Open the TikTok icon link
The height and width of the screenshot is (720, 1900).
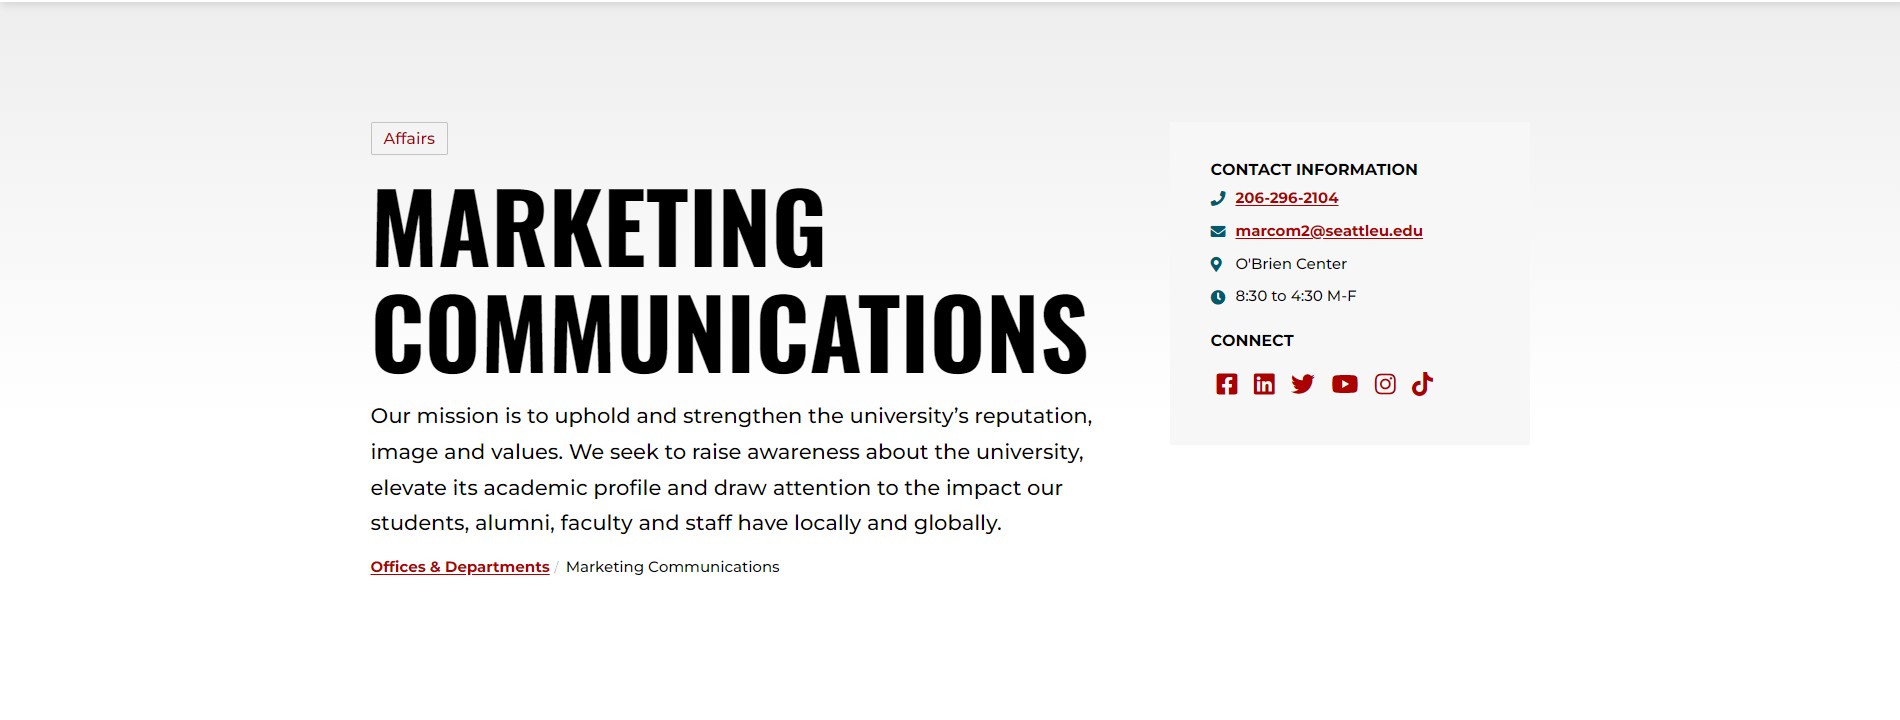(1422, 384)
